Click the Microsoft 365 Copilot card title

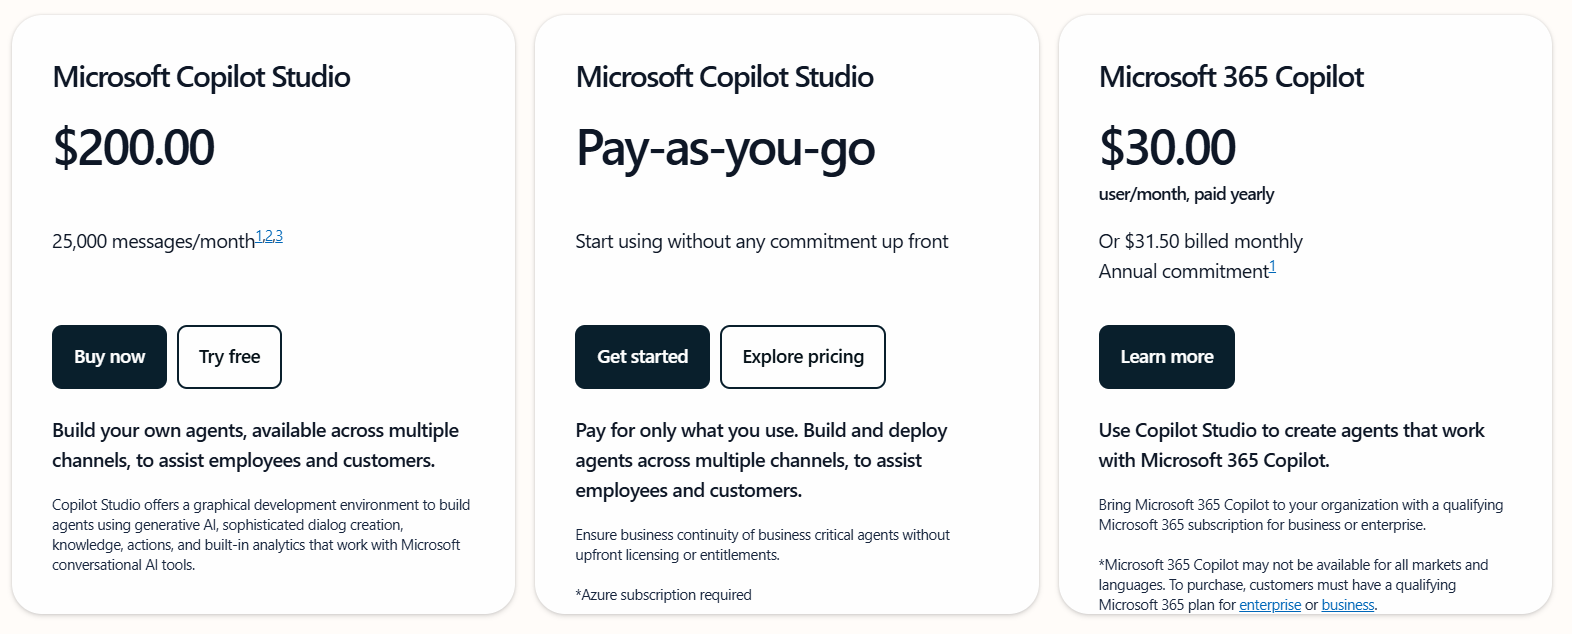pos(1231,77)
